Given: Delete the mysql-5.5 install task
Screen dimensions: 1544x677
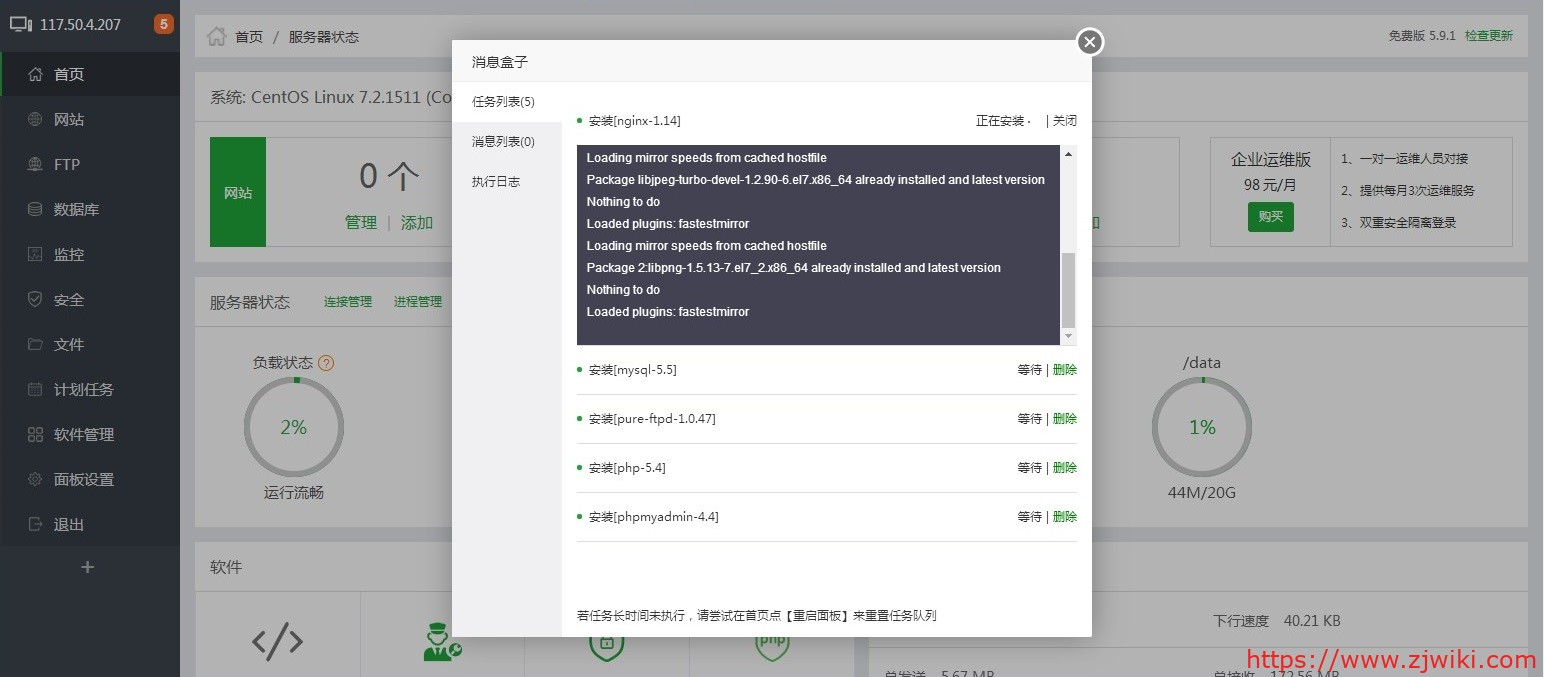Looking at the screenshot, I should pyautogui.click(x=1065, y=370).
